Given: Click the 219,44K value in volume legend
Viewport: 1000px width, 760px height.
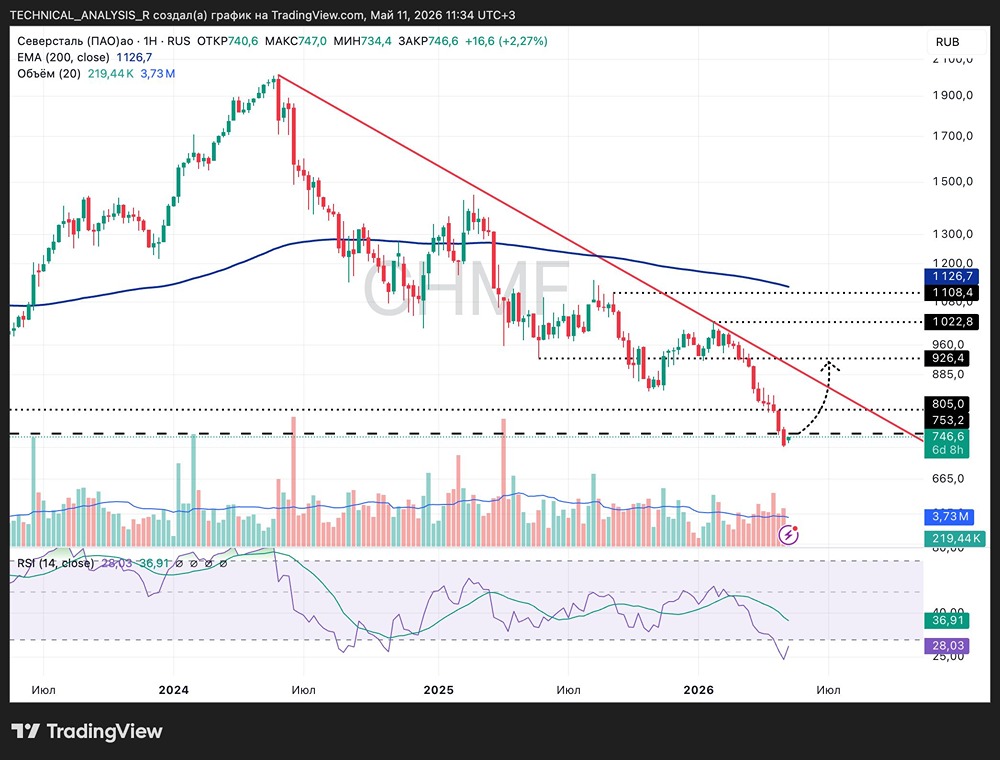Looking at the screenshot, I should click(110, 73).
